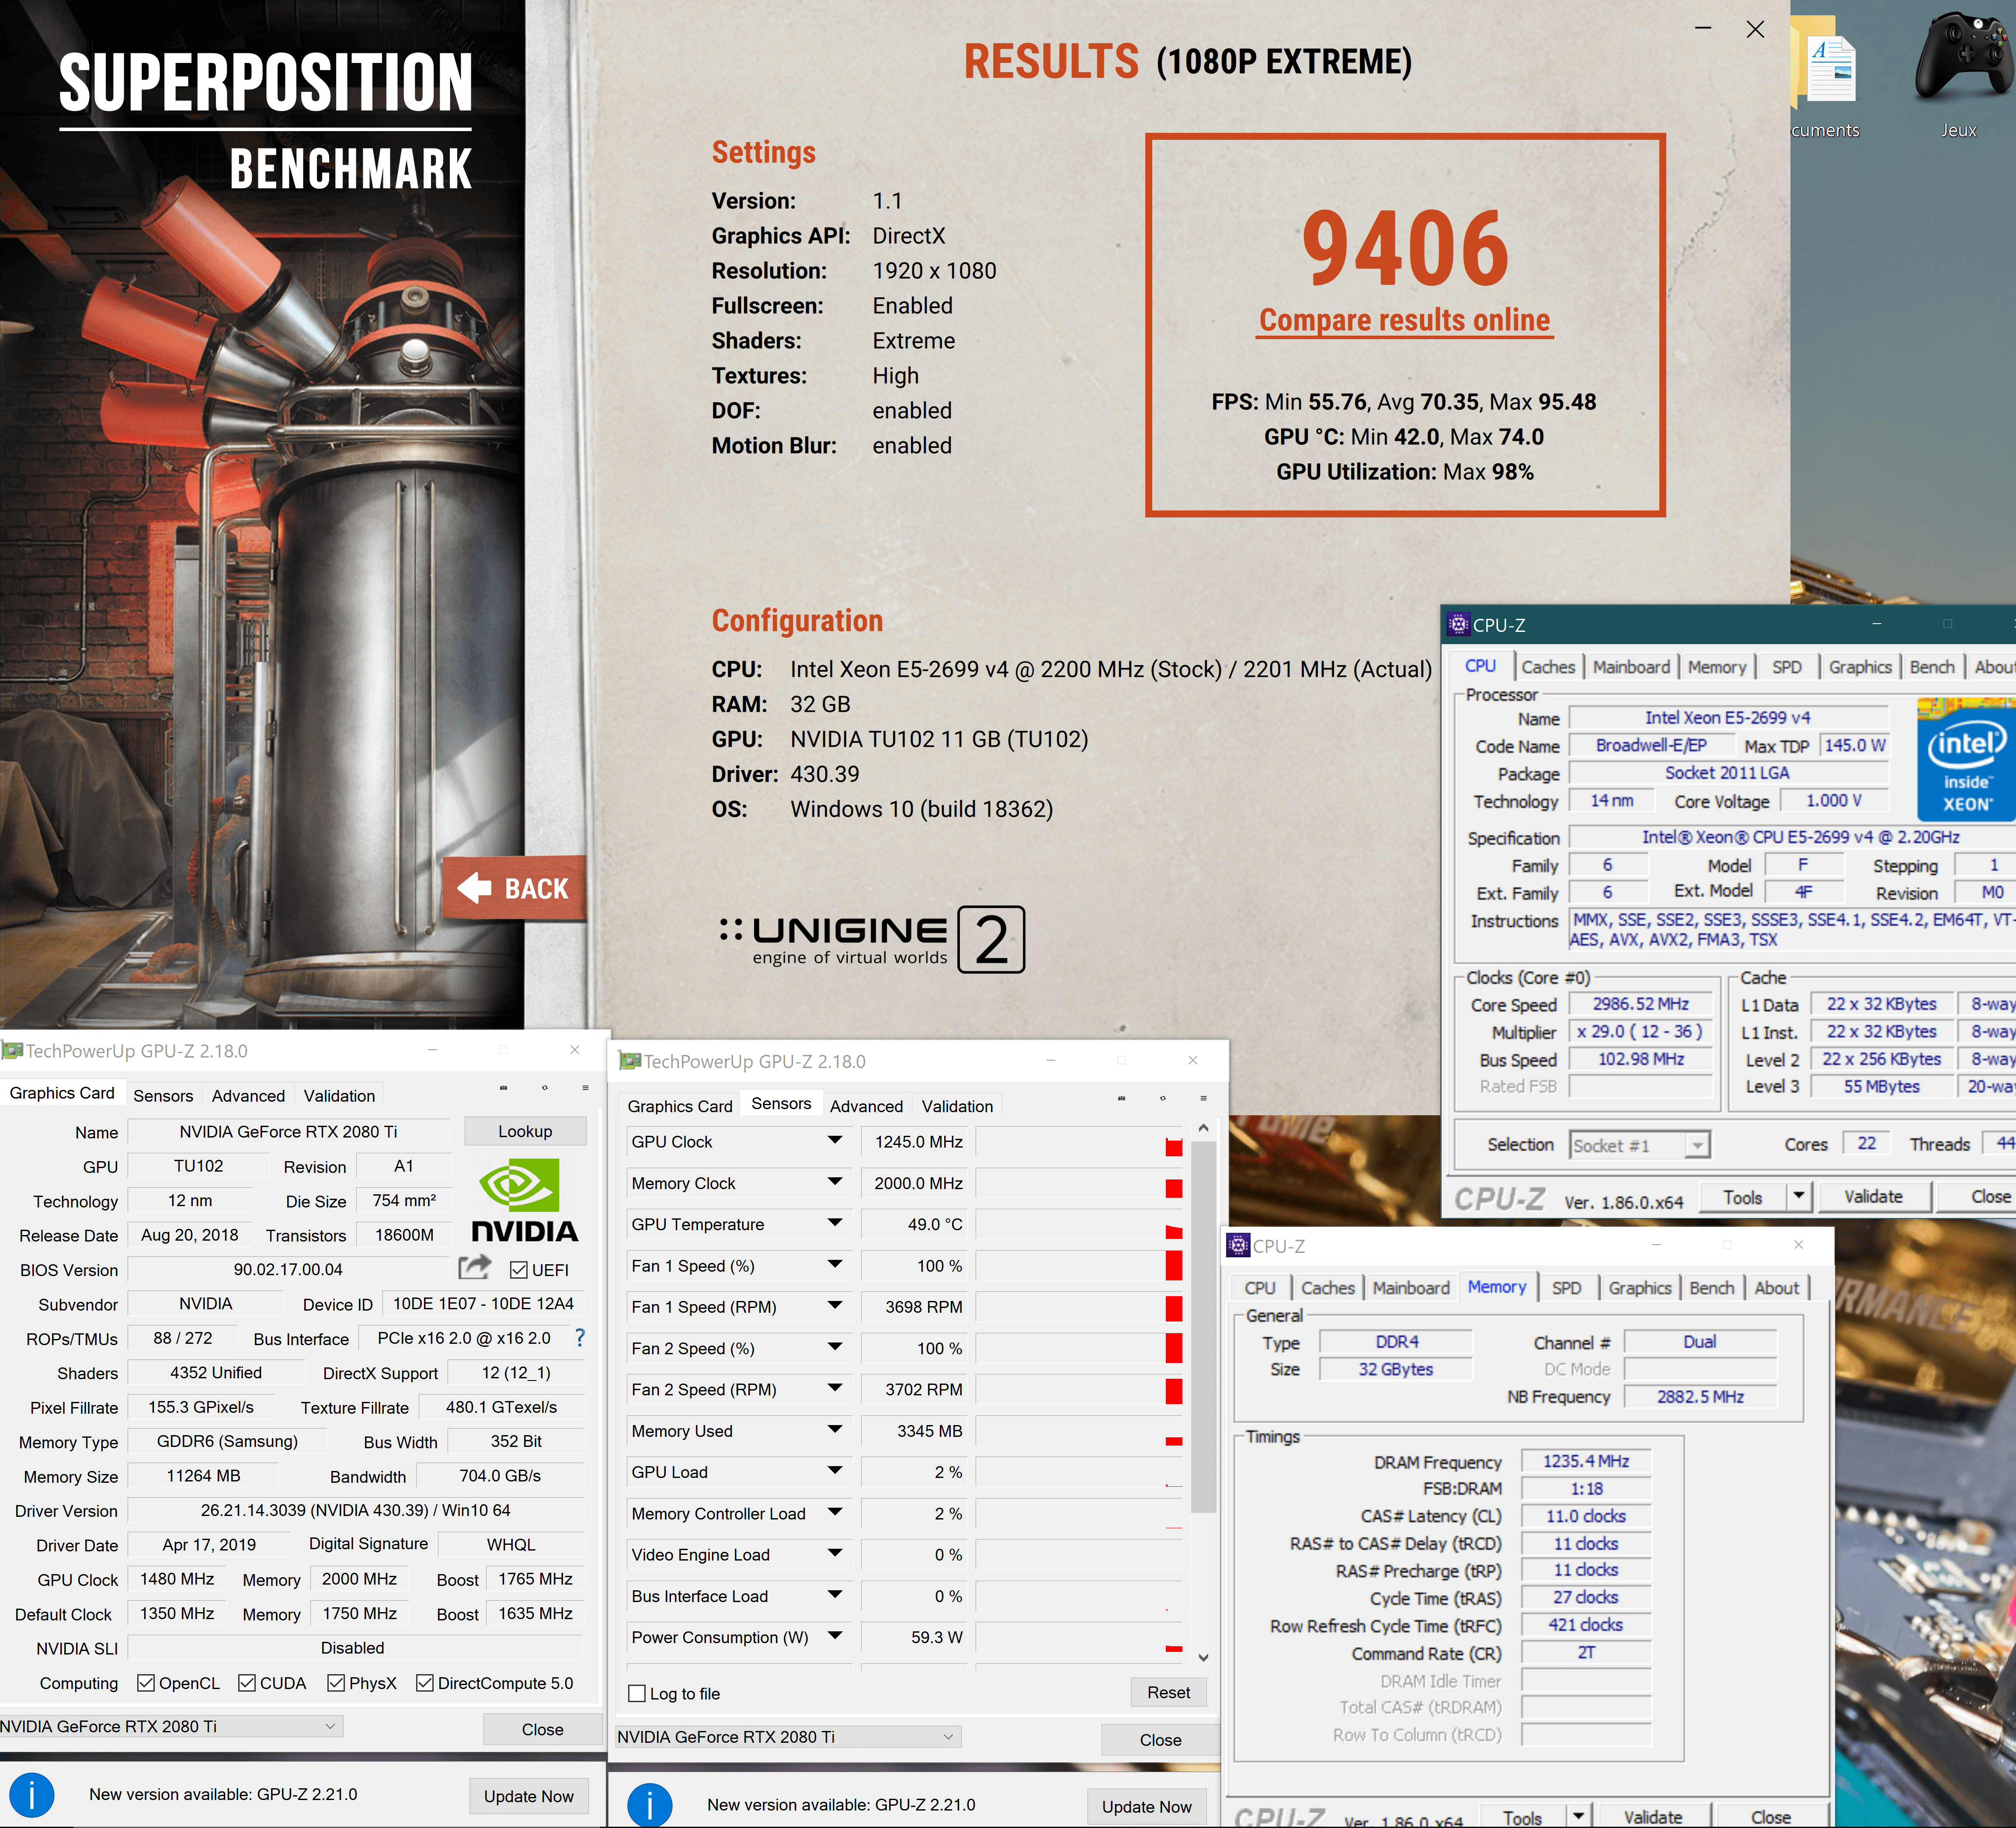Open the Fan 2 Speed (RPM) sensor dropdown
The width and height of the screenshot is (2016, 1828).
834,1387
